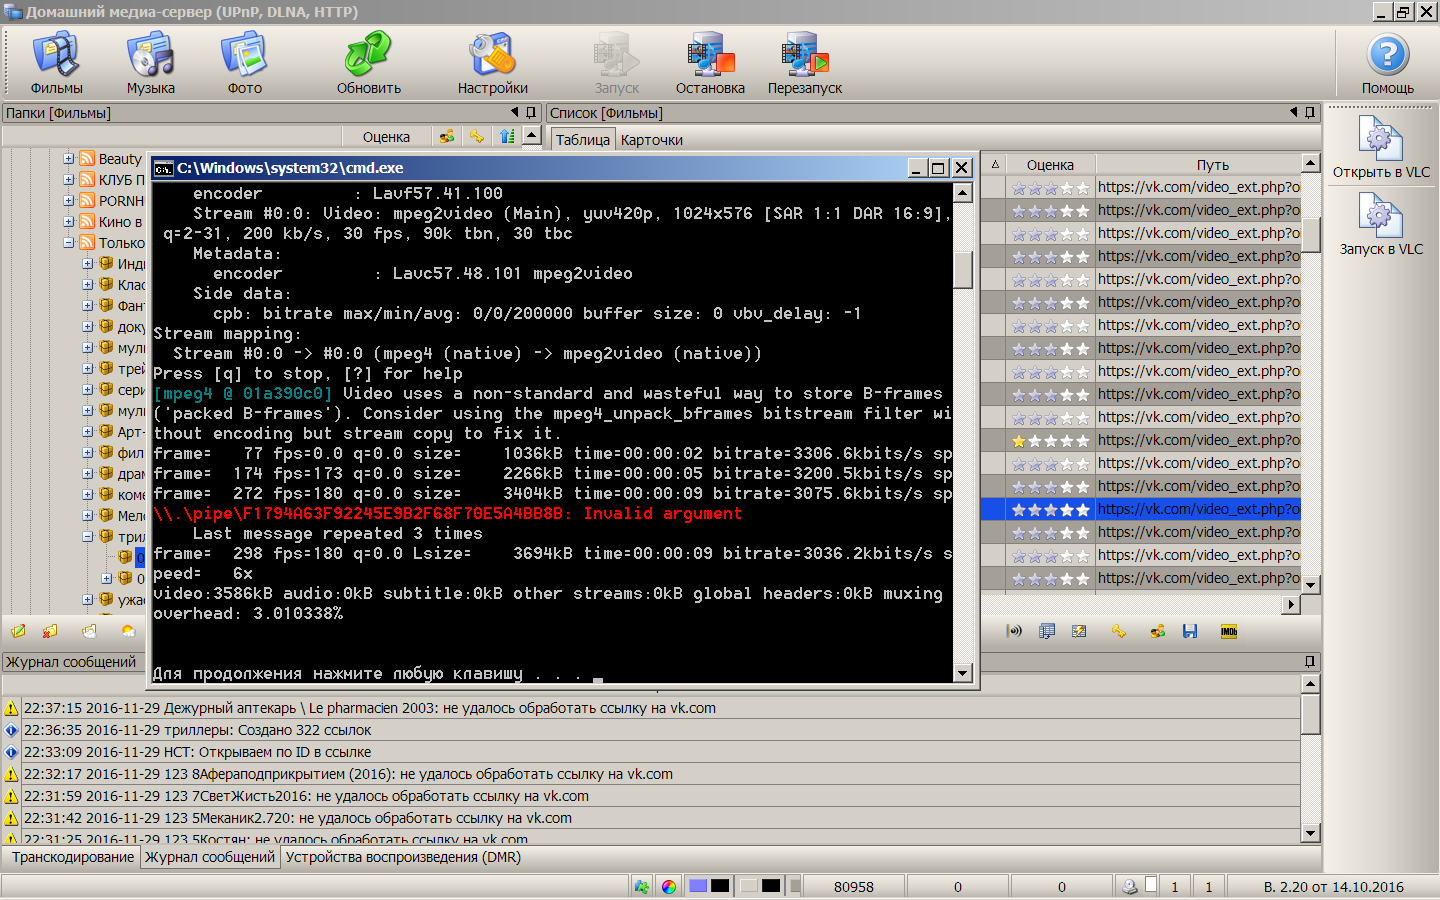1440x900 pixels.
Task: Open Настройки settings
Action: tap(492, 62)
